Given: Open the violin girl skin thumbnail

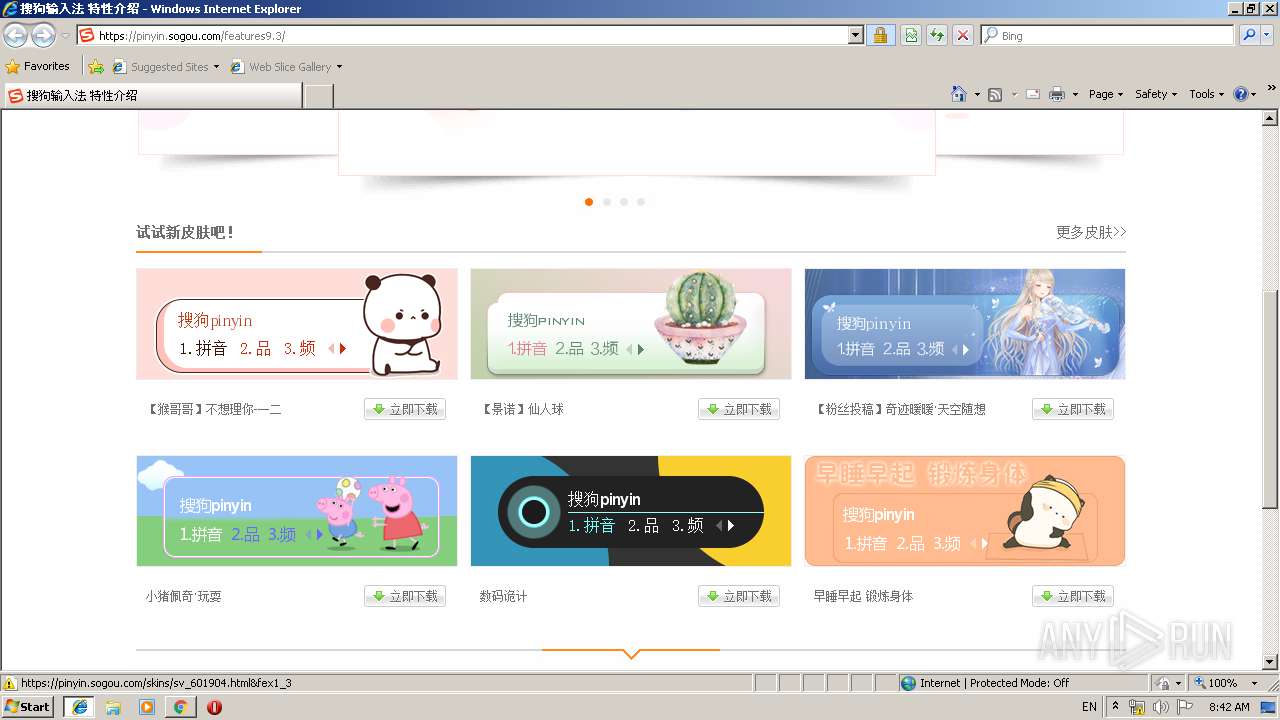Looking at the screenshot, I should click(965, 324).
